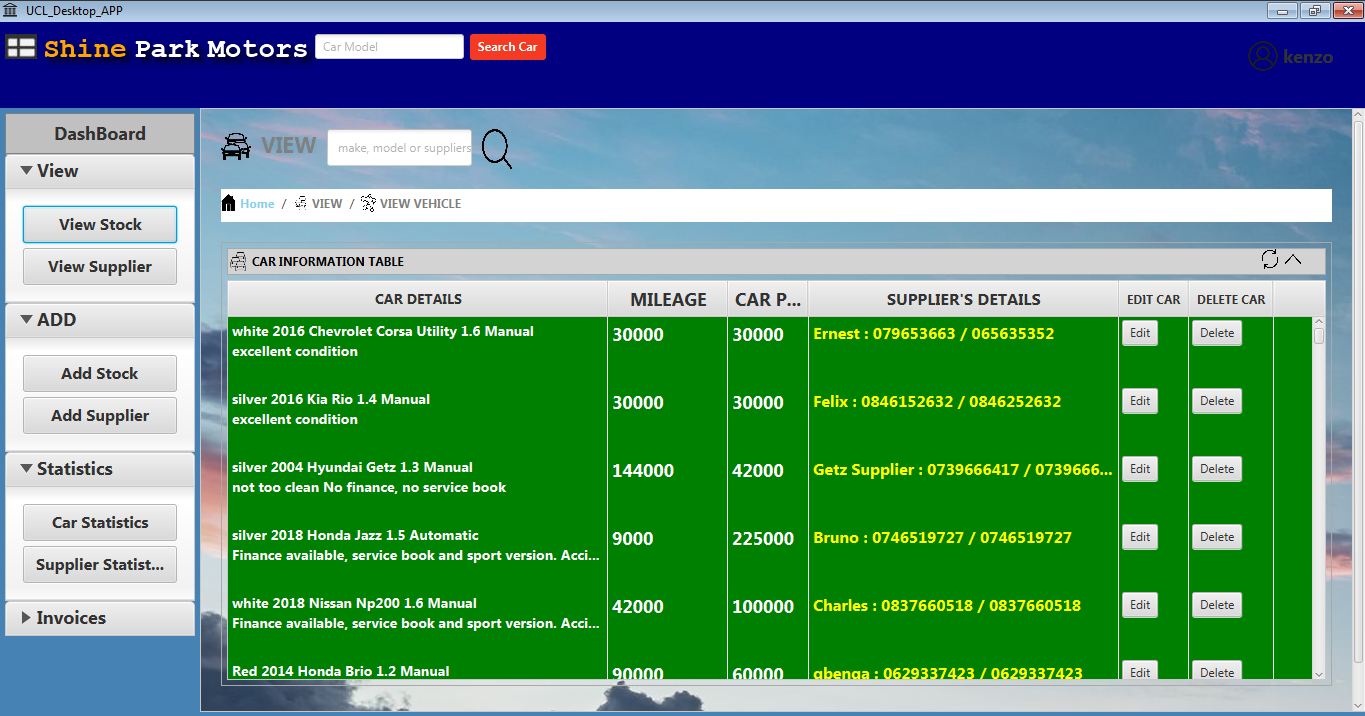
Task: Click the VIEW breadcrumb item
Action: (x=327, y=204)
